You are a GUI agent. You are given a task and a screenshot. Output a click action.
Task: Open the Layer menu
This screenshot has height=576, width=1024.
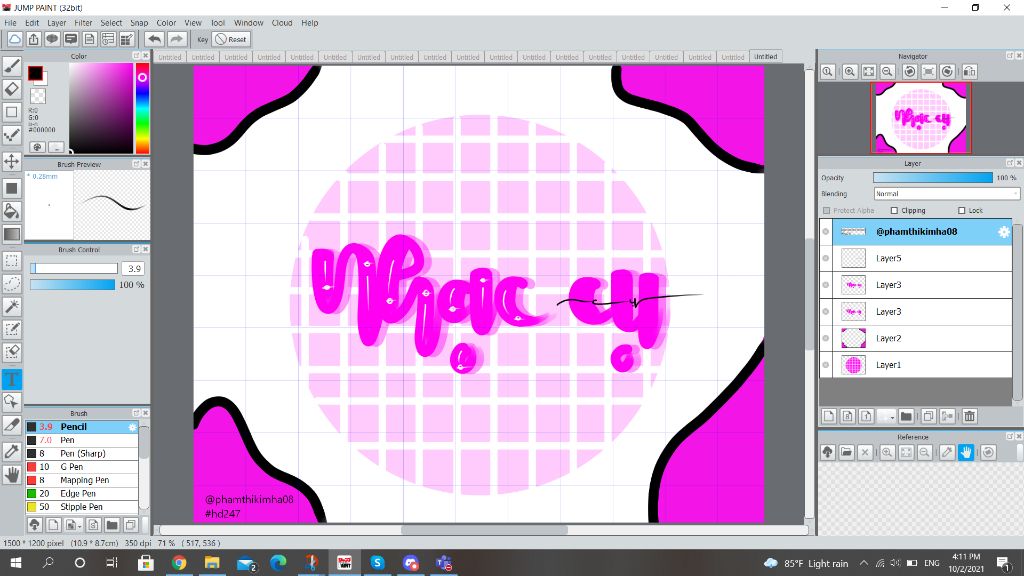(57, 23)
